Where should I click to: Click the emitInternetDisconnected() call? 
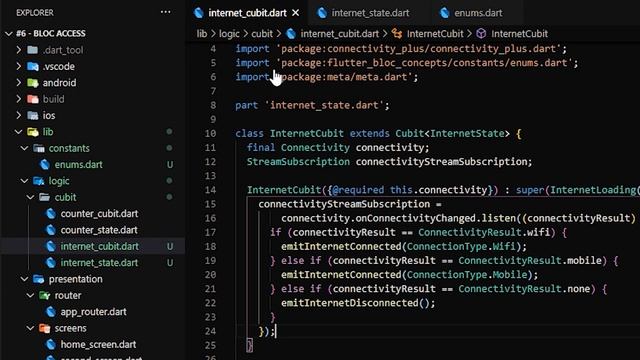tap(358, 303)
